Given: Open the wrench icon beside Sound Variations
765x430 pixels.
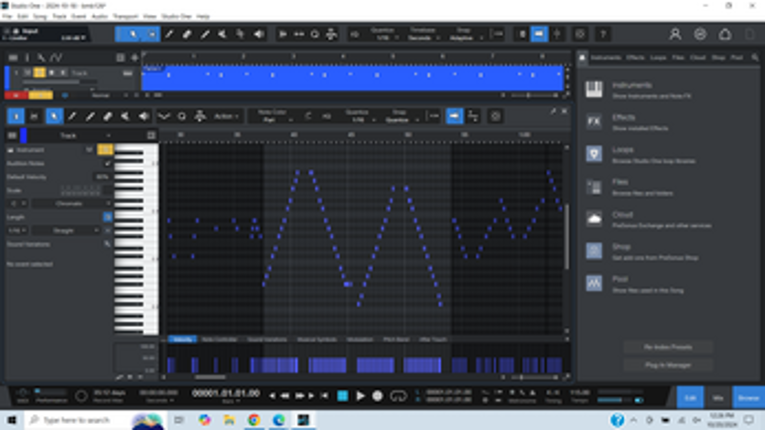Looking at the screenshot, I should click(107, 244).
